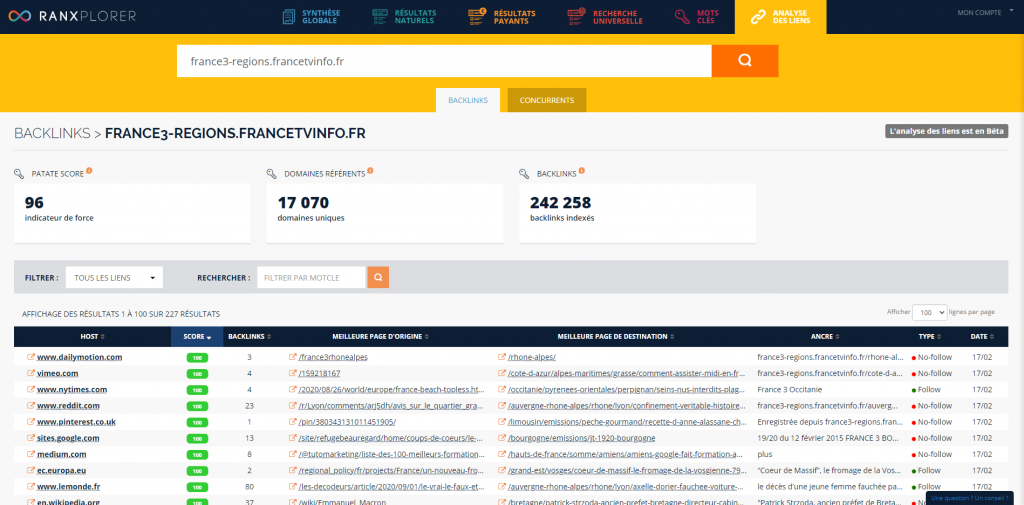Screen dimensions: 1024x505
Task: Click external link icon beside www.reddit.com
Action: pyautogui.click(x=30, y=405)
